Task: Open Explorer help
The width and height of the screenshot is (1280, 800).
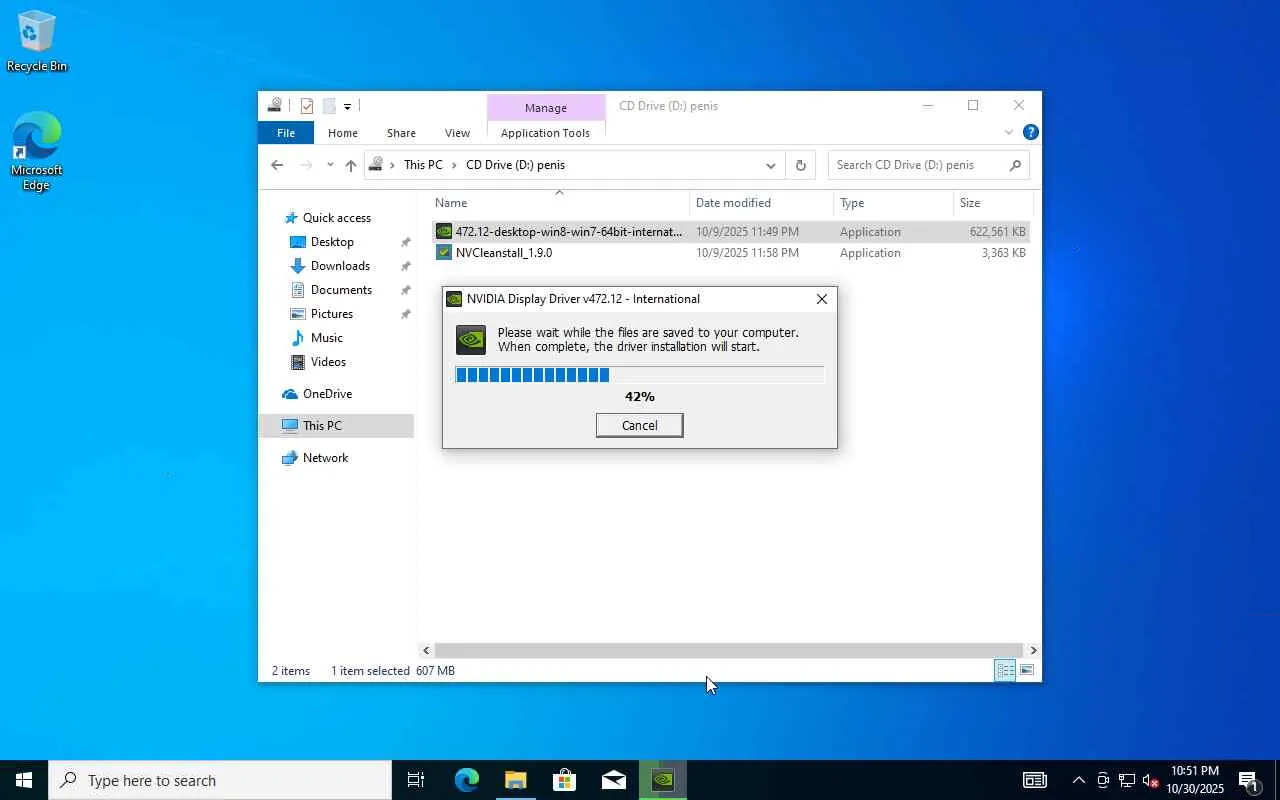Action: coord(1031,132)
